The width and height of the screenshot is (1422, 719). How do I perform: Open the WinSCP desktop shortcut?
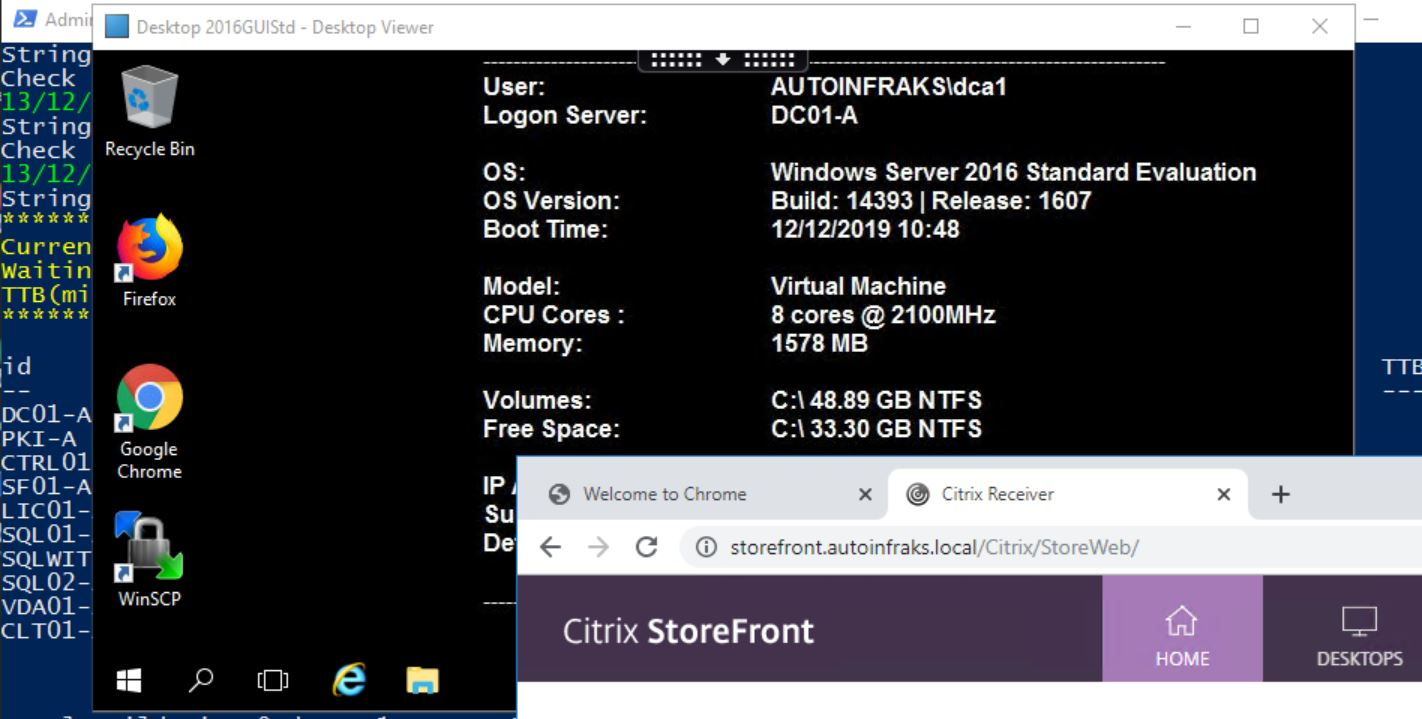point(149,561)
